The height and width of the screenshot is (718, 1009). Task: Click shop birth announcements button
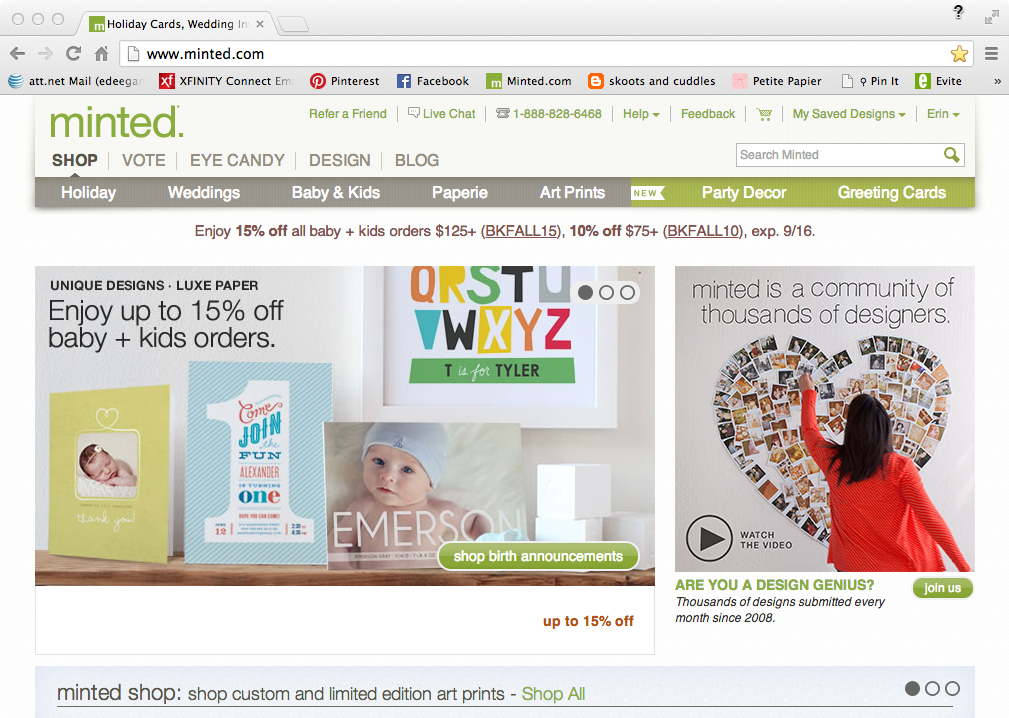538,557
